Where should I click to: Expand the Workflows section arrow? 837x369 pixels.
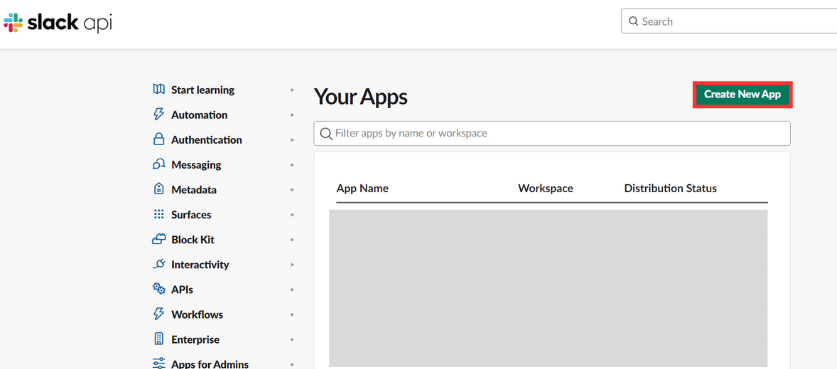tap(292, 315)
